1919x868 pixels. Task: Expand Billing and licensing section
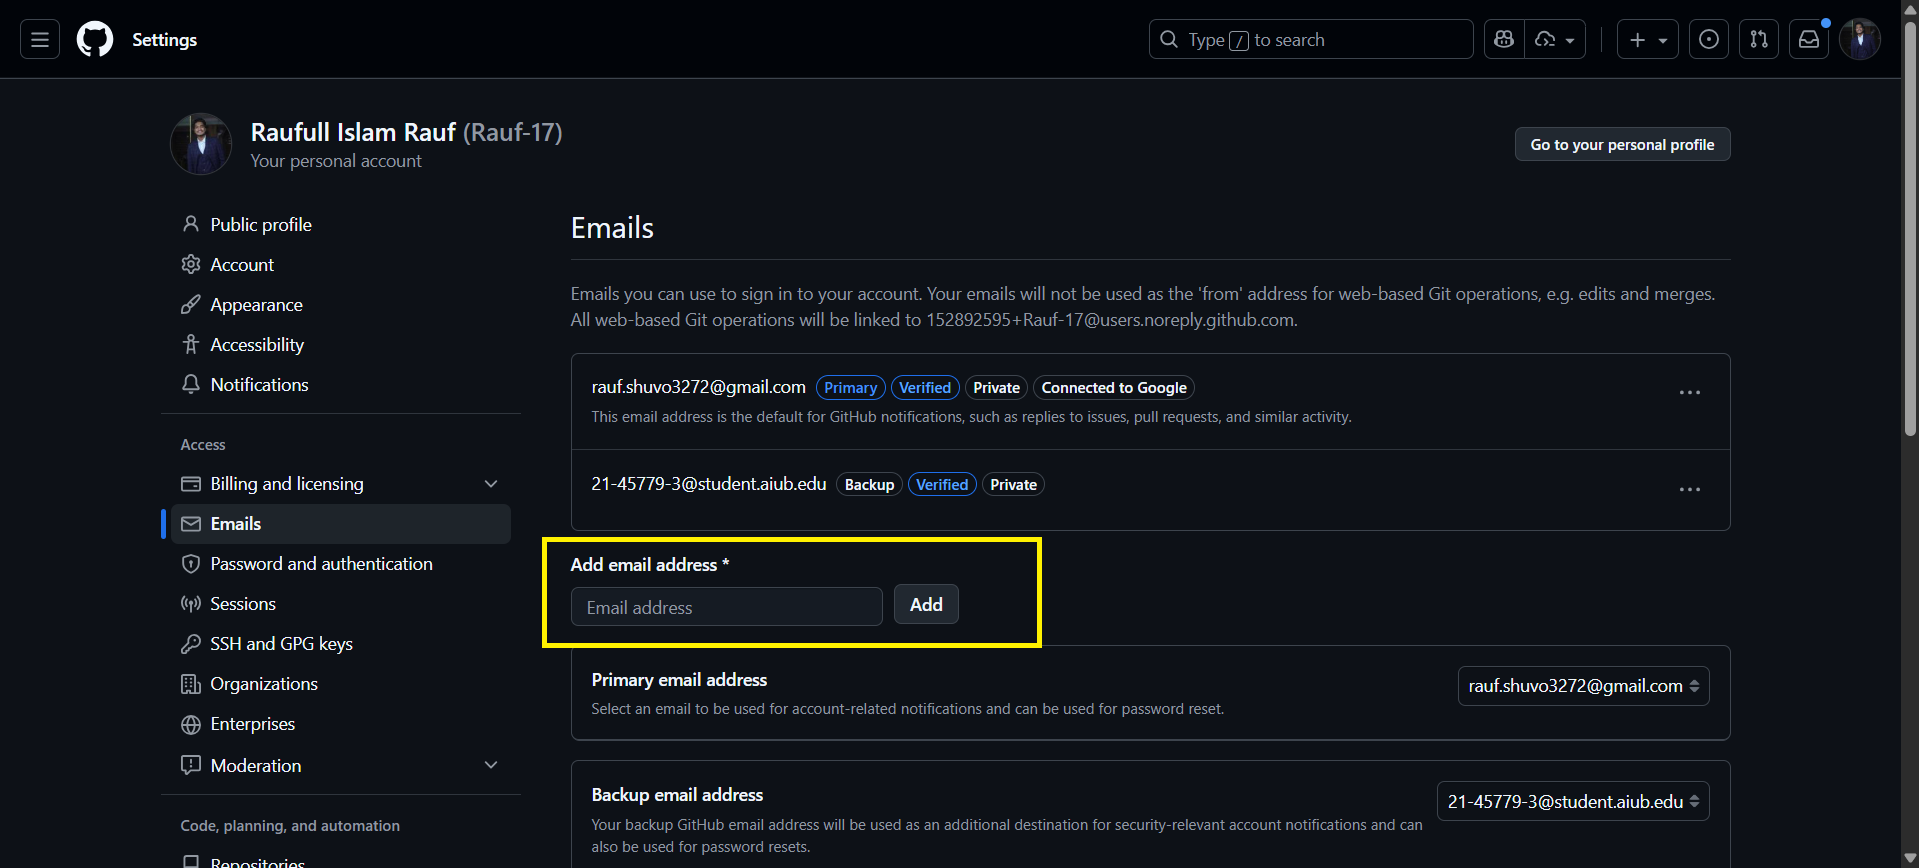491,484
